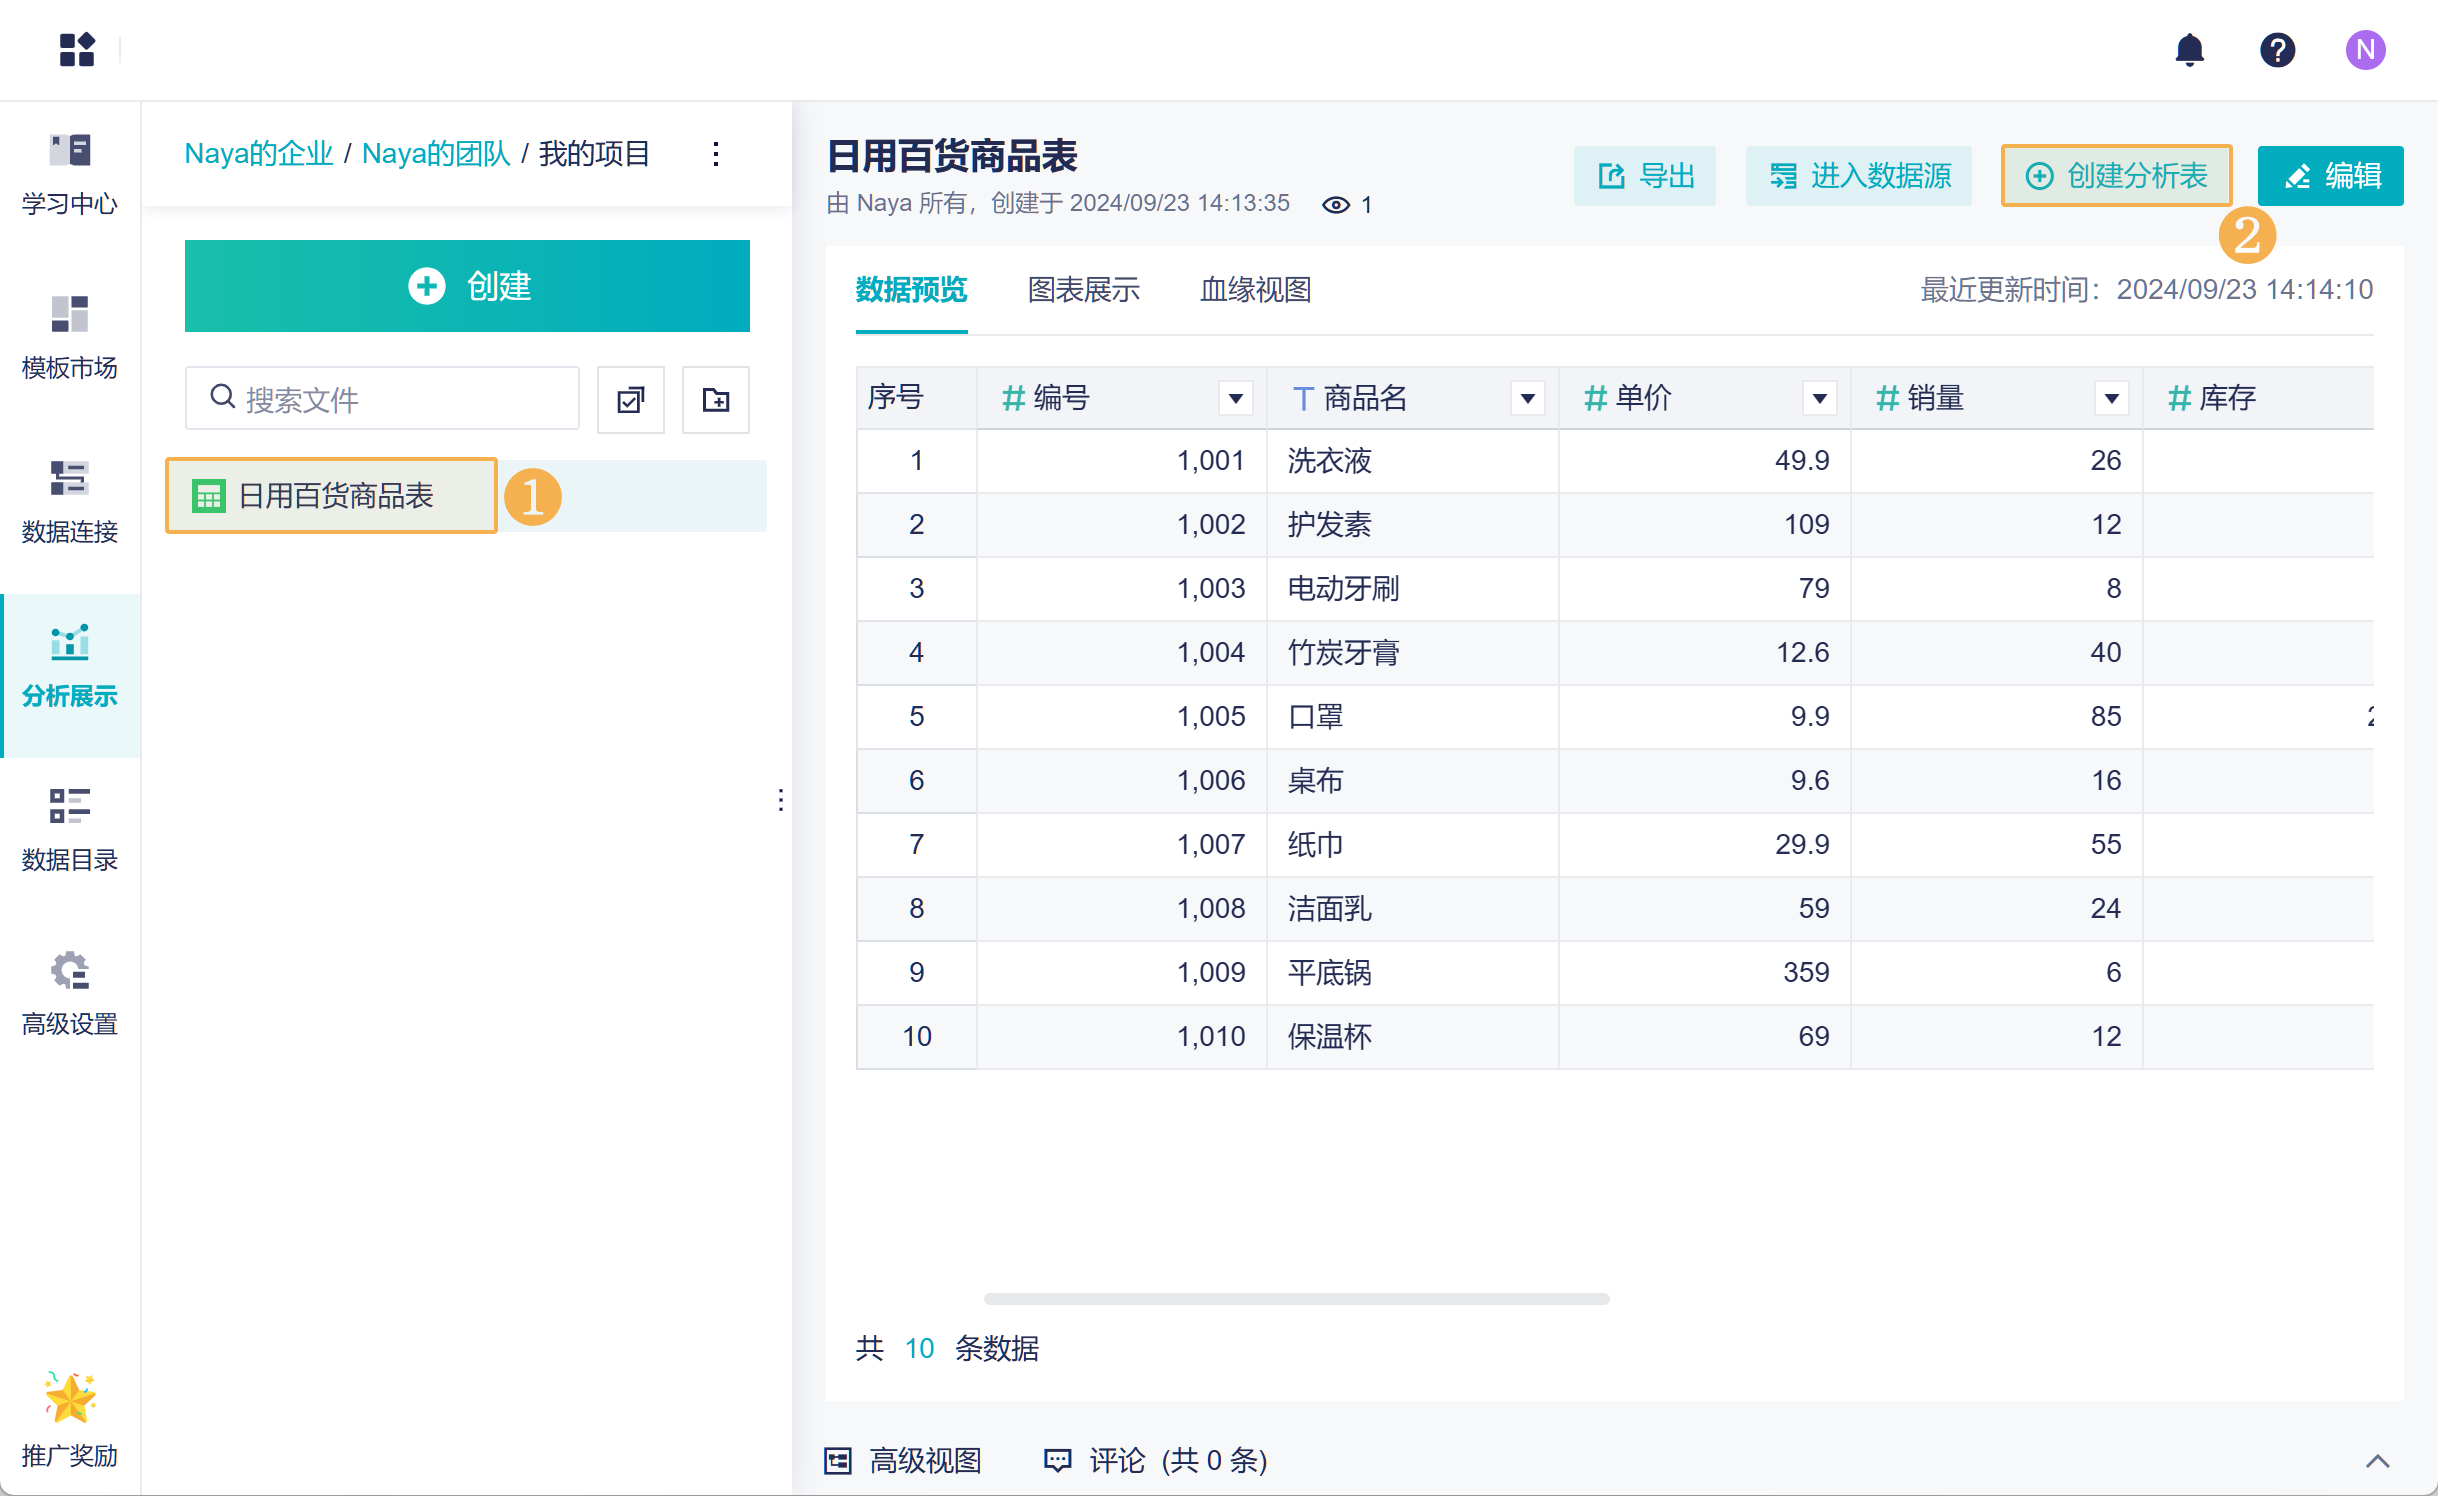Screen dimensions: 2438x1496
Task: Click 最近更新时间 timestamp text
Action: point(2146,290)
